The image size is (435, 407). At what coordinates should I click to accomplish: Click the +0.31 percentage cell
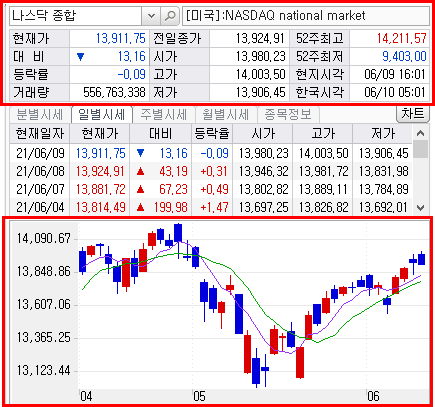click(214, 171)
